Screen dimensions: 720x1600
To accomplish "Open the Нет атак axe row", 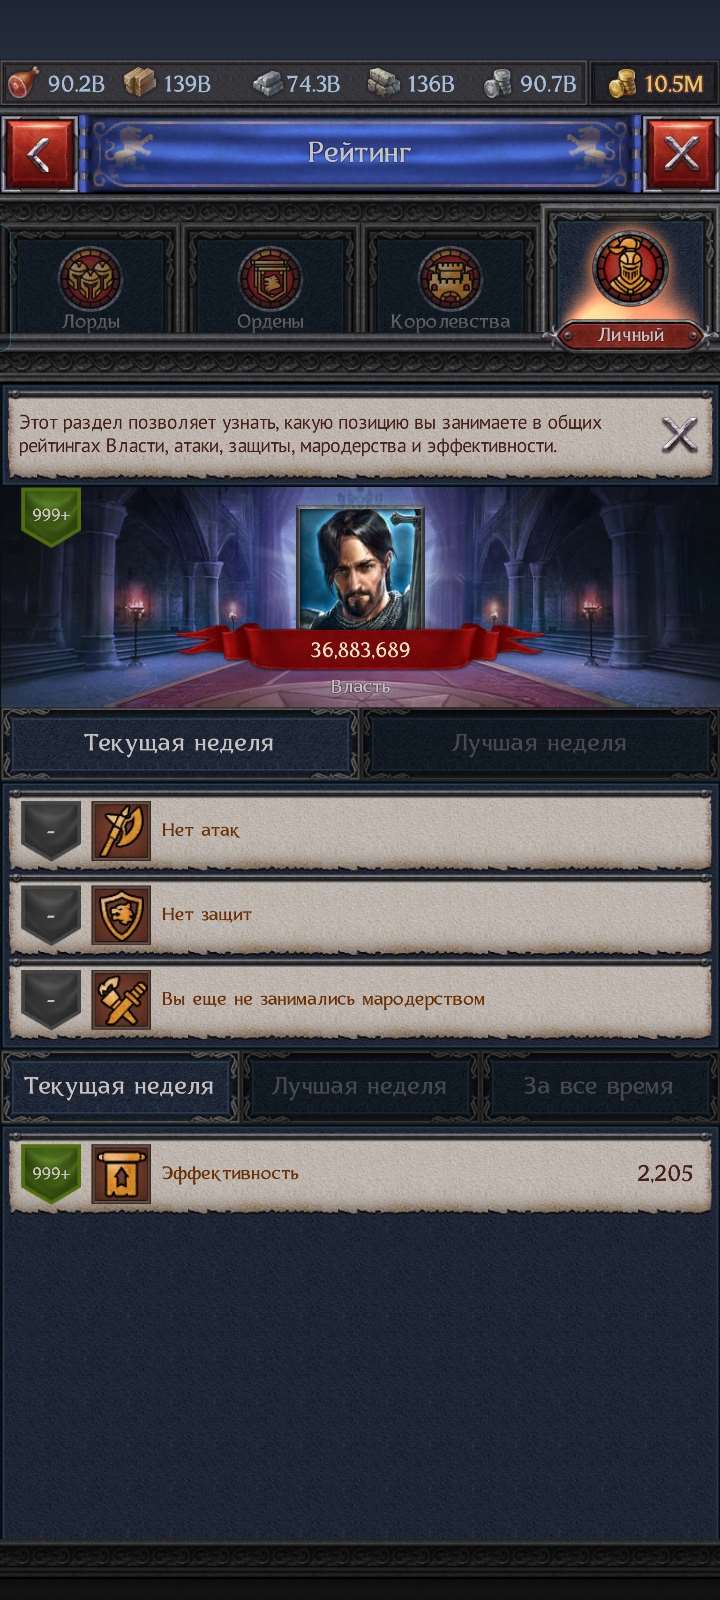I will tap(360, 830).
